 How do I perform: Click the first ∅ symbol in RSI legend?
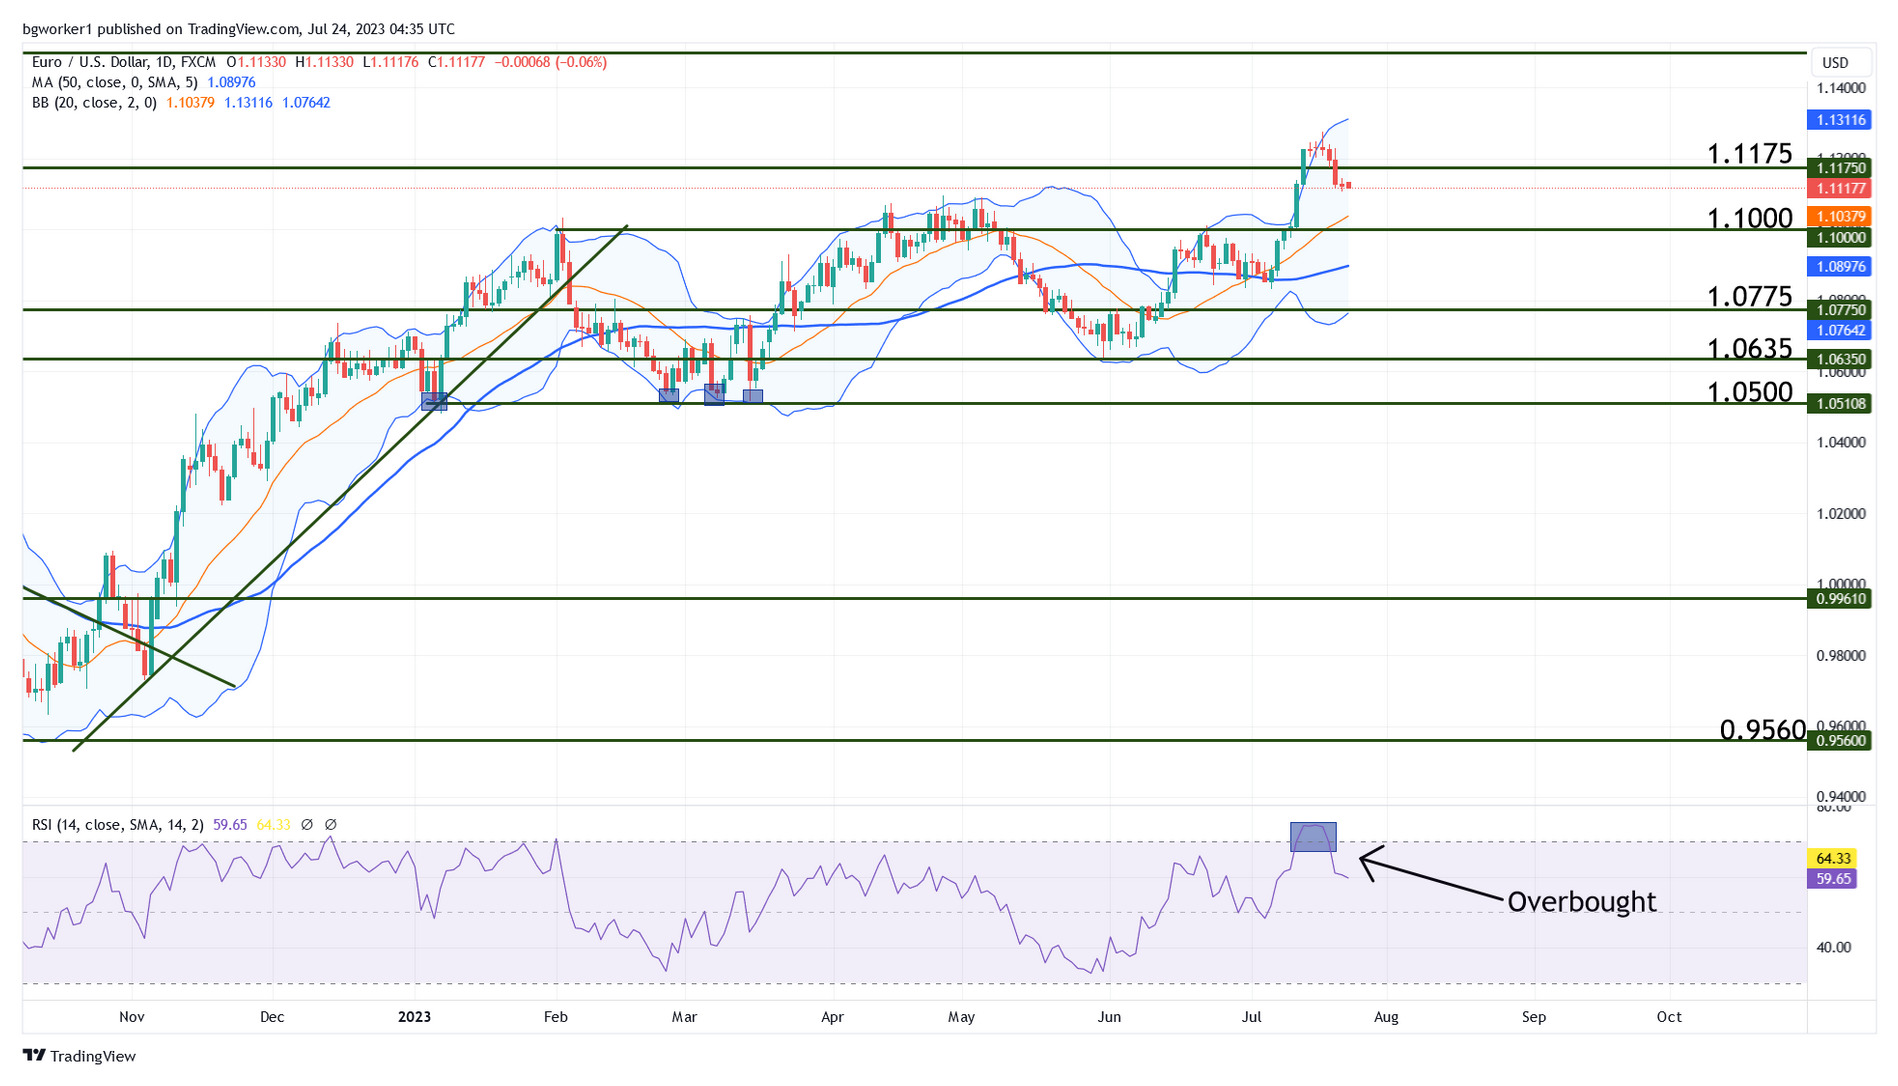click(x=307, y=825)
